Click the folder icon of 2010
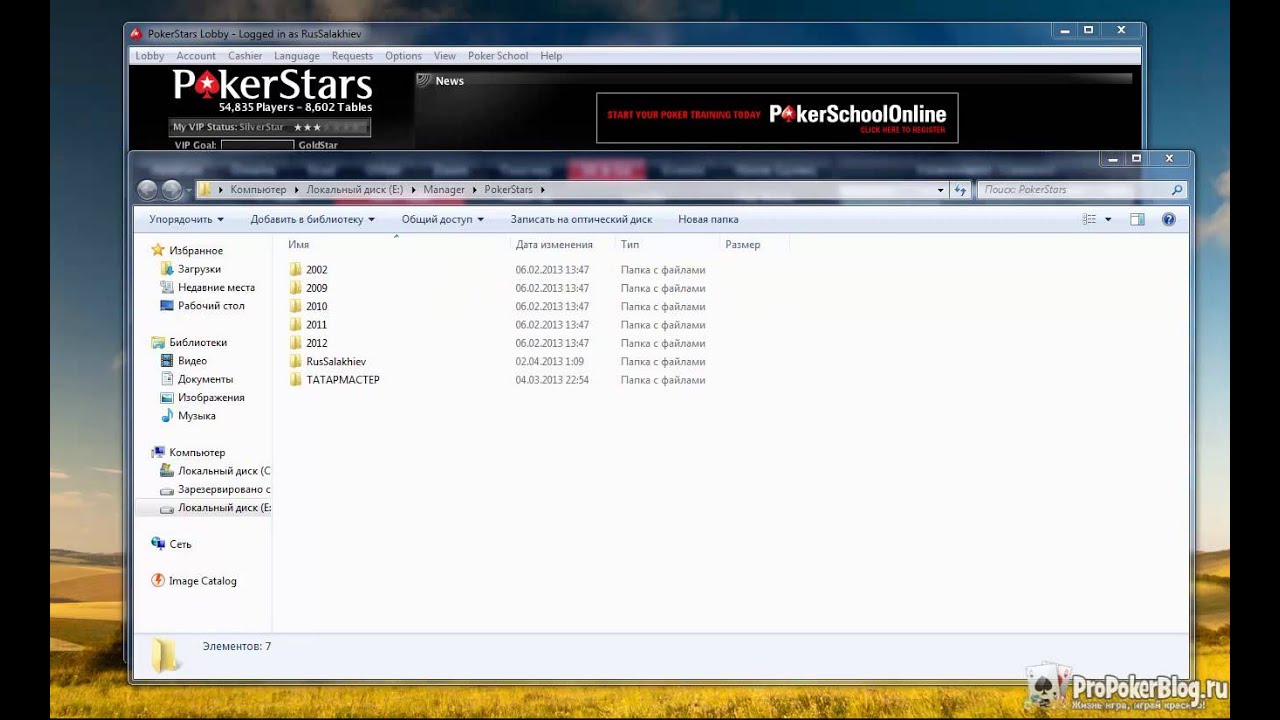 (295, 306)
